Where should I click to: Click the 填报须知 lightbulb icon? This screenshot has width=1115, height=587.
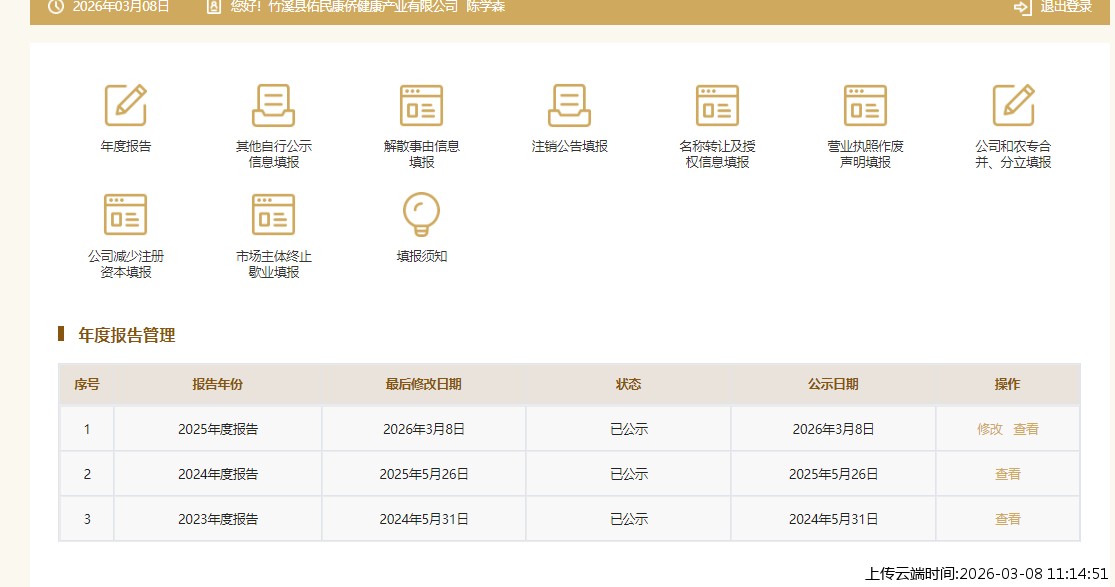[x=421, y=215]
